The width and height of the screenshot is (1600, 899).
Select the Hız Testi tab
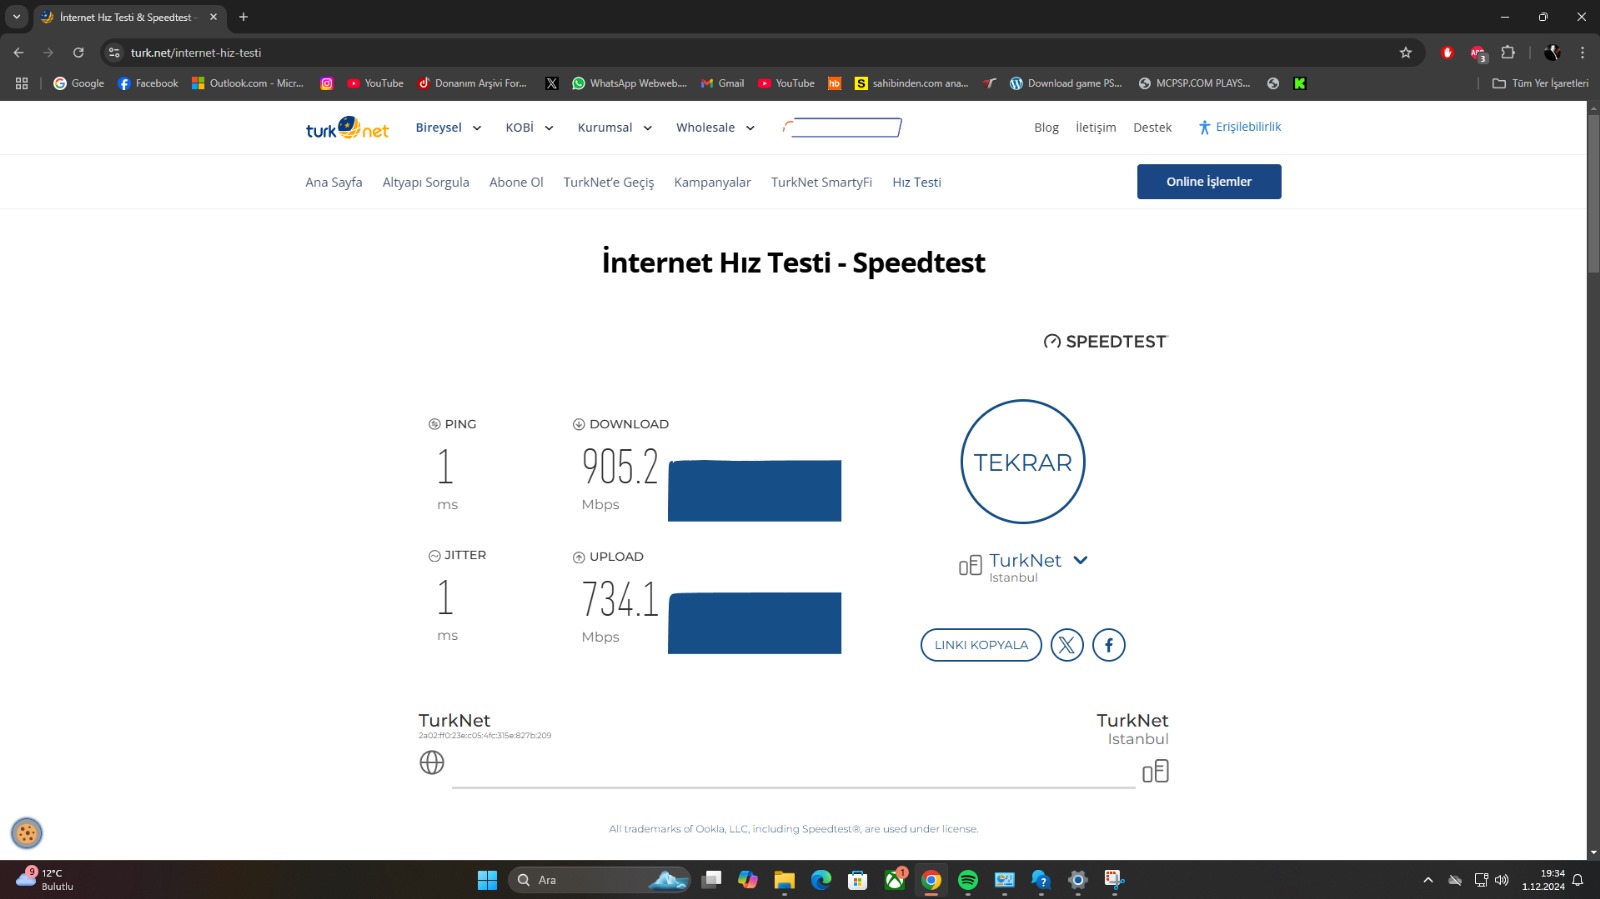click(x=917, y=182)
